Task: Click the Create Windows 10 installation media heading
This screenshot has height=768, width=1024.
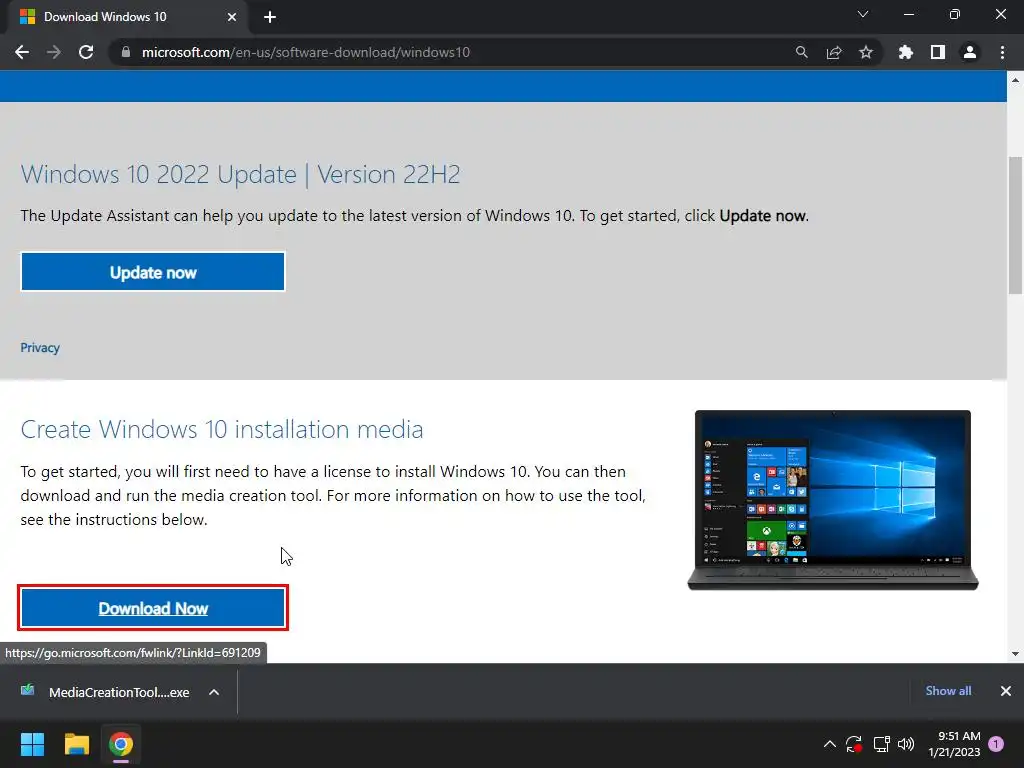Action: [222, 429]
